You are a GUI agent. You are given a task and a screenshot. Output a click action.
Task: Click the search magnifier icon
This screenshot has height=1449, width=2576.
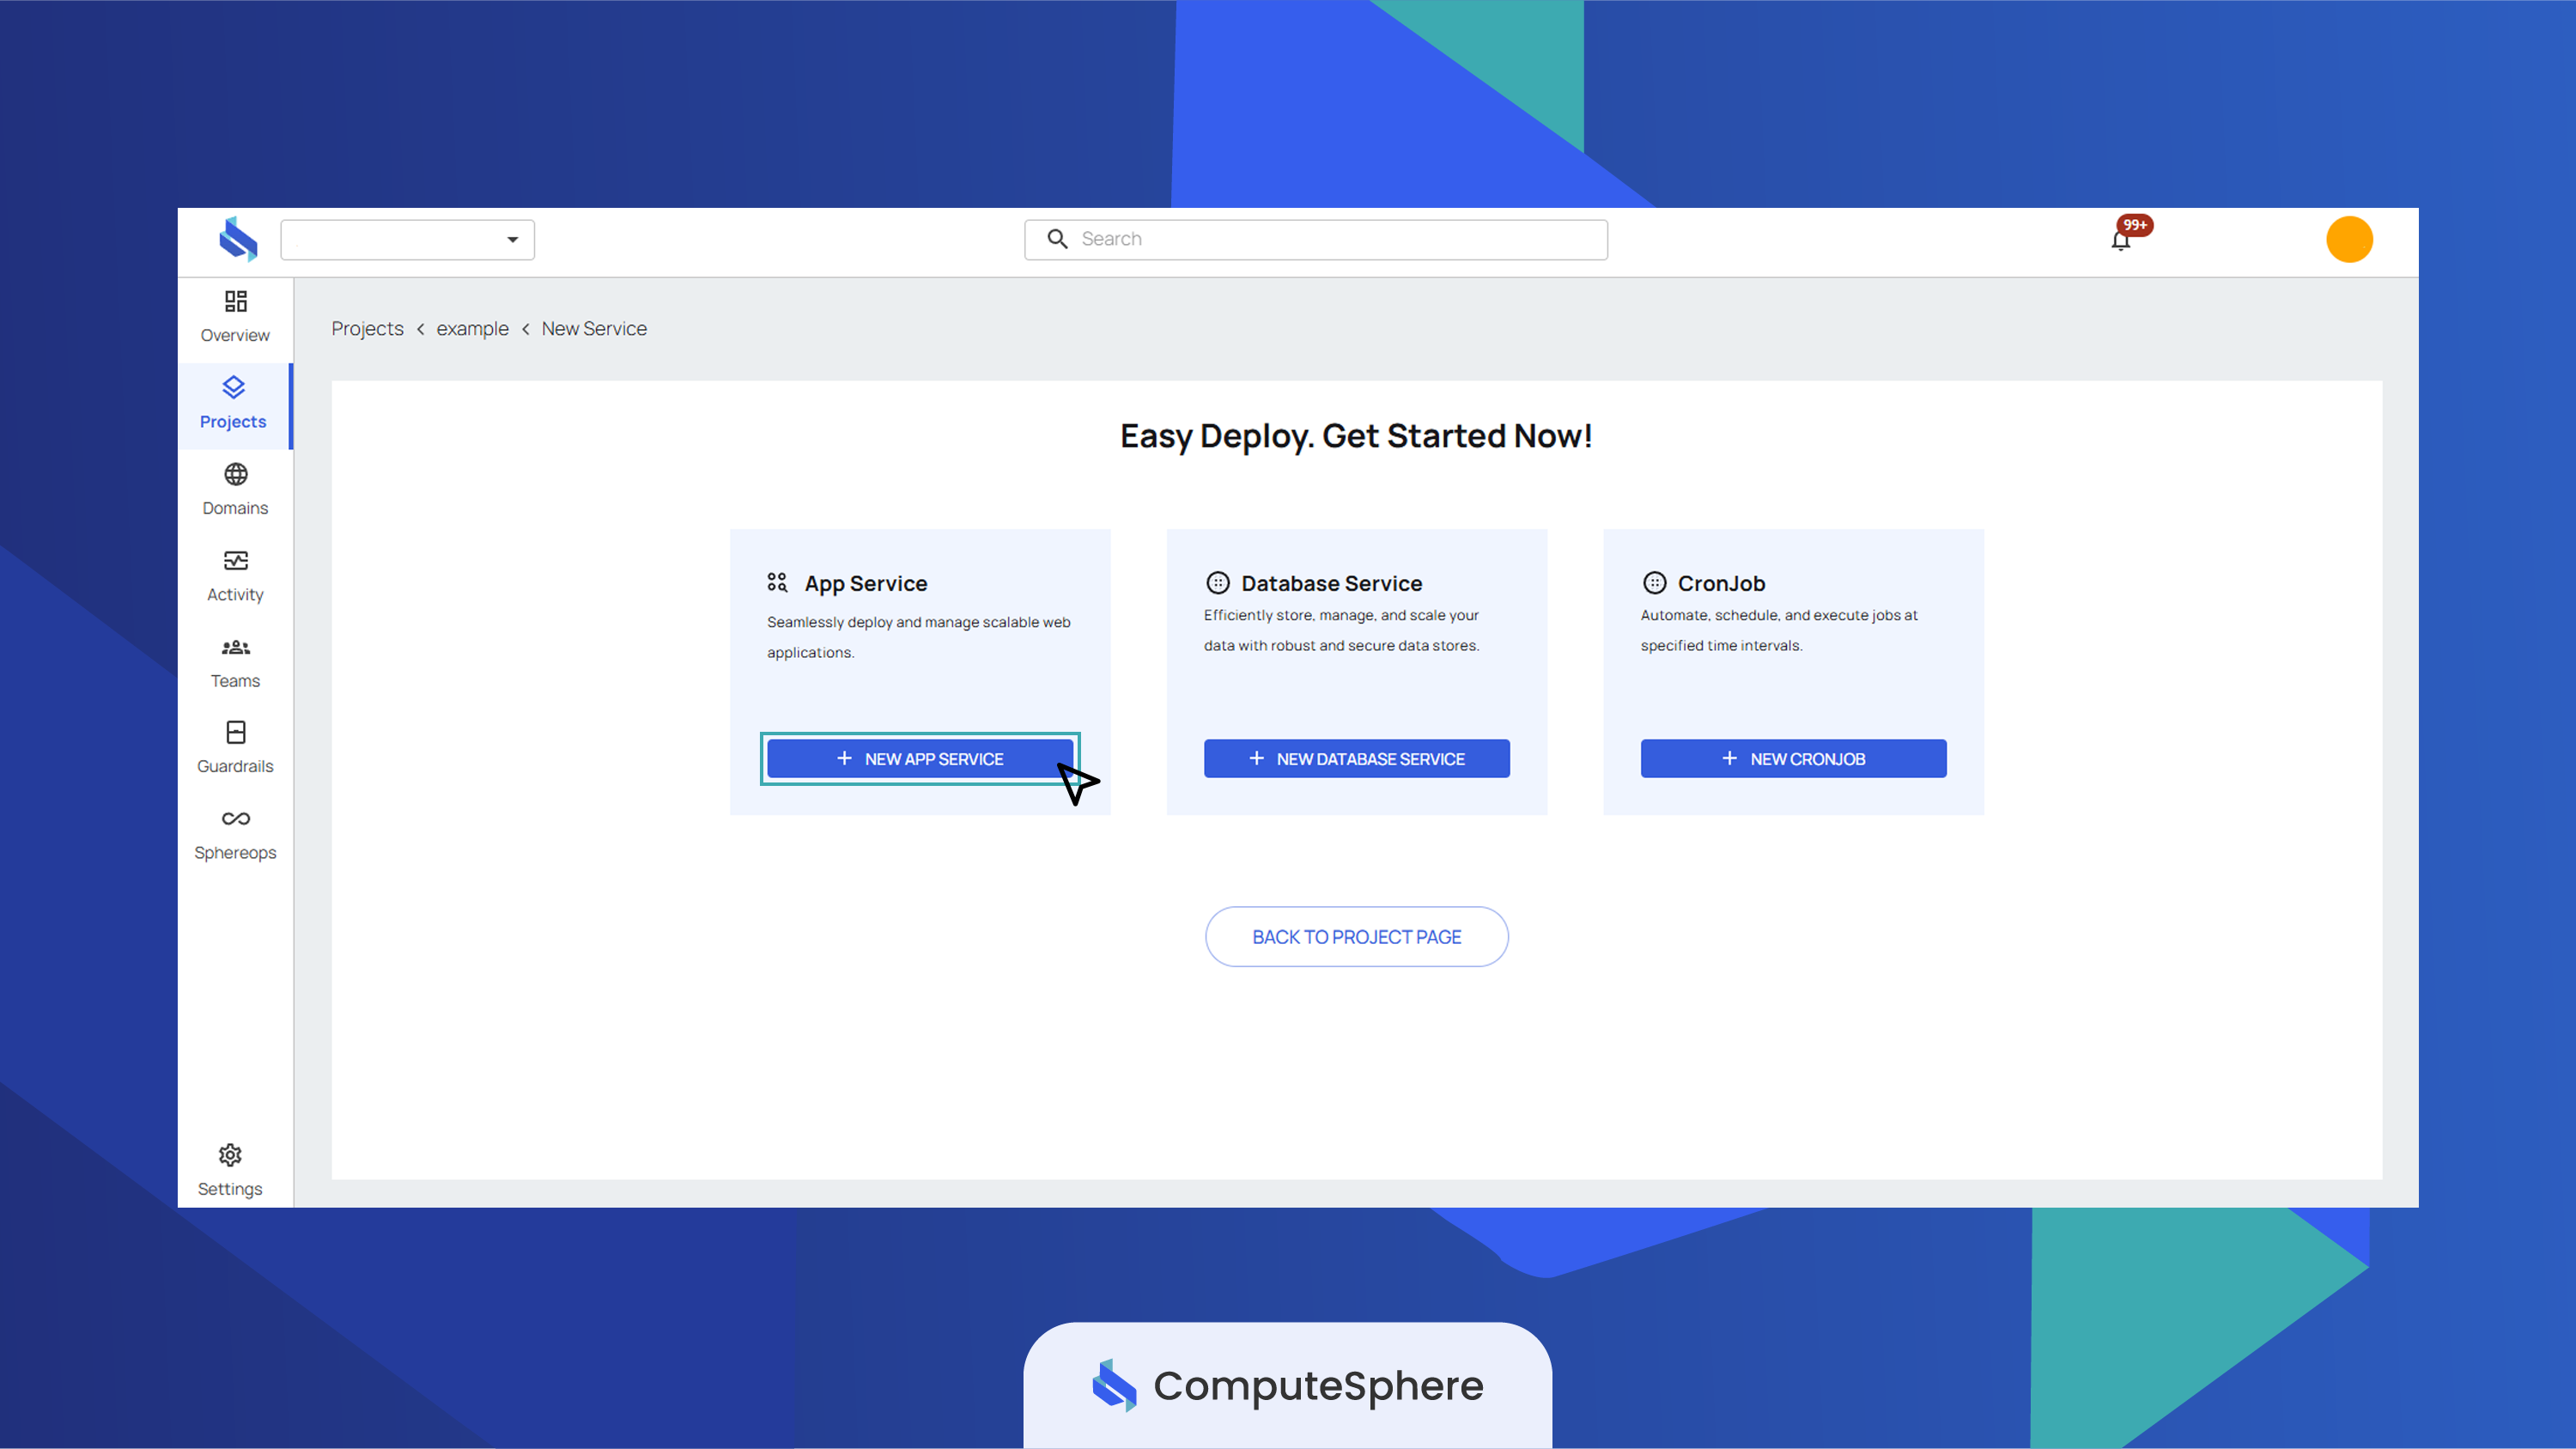[x=1057, y=239]
